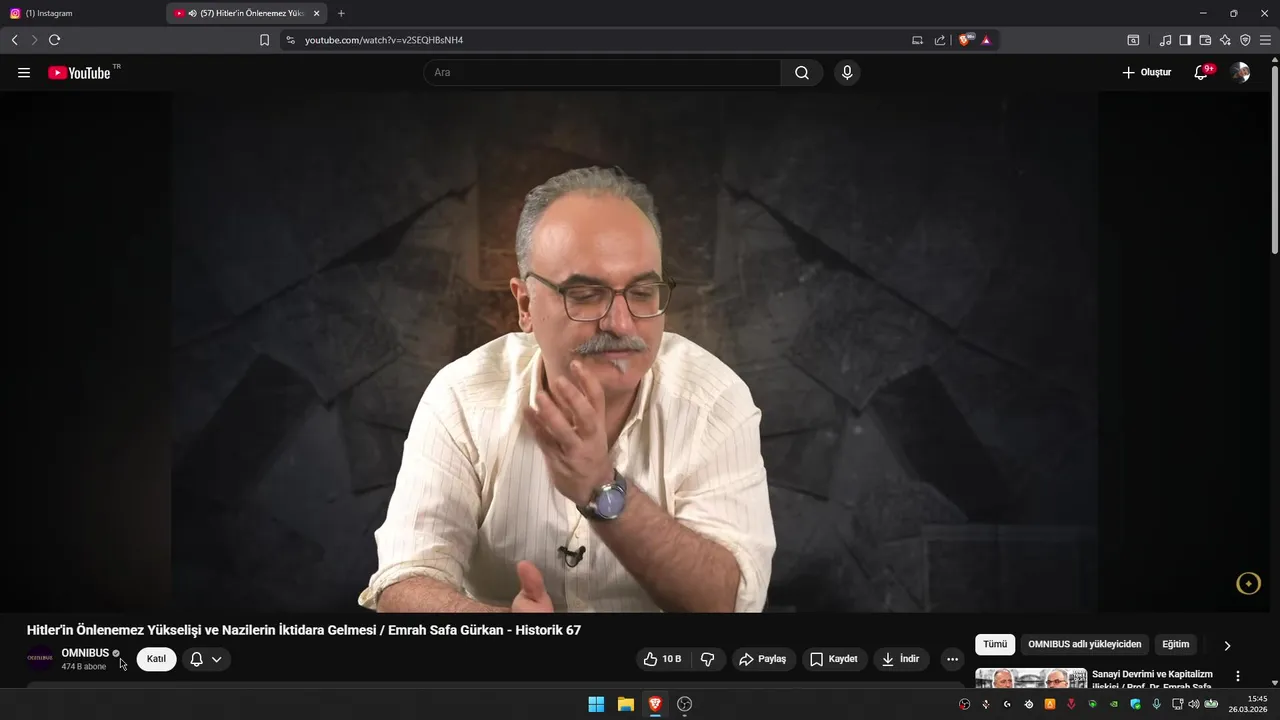Close the Hitler'in Önlenemez tab
1280x720 pixels.
point(316,13)
